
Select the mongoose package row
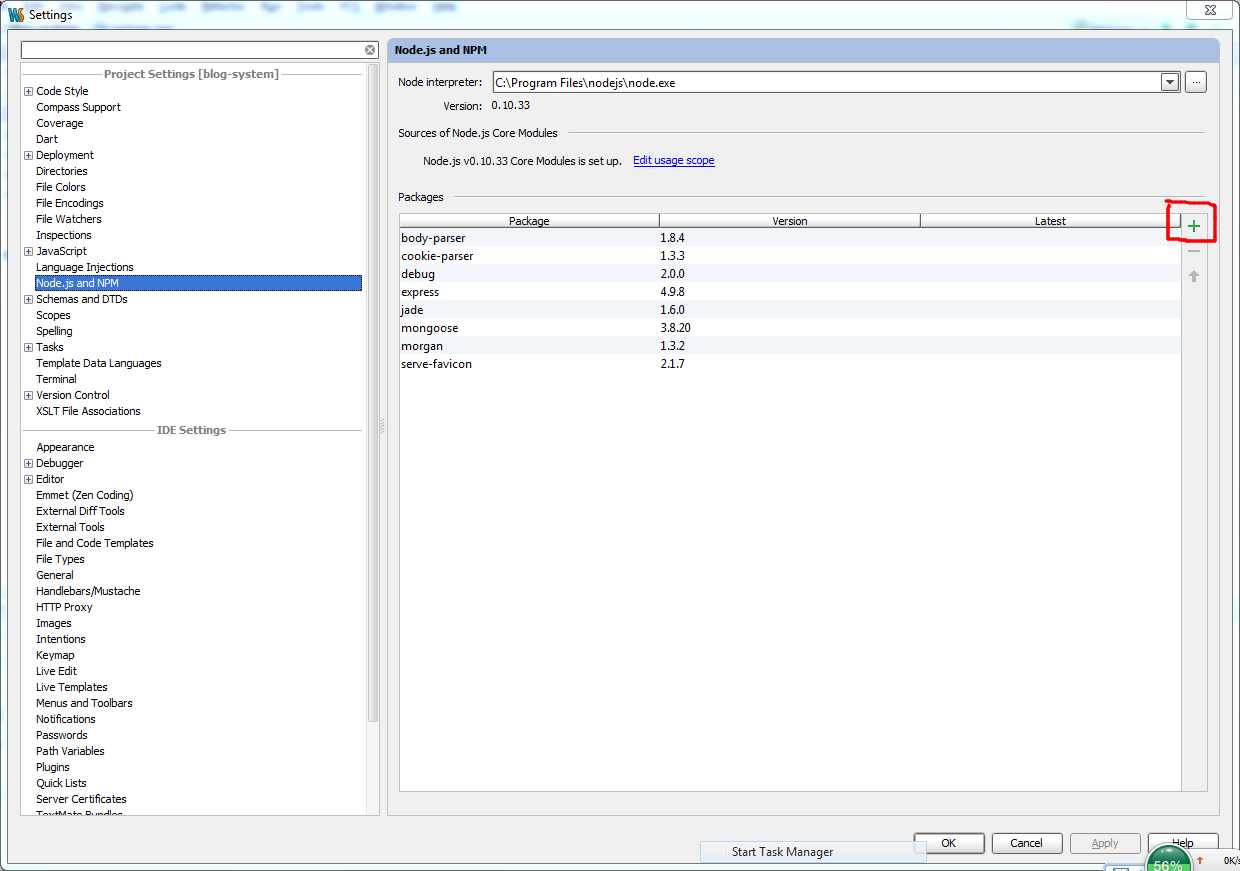point(790,328)
